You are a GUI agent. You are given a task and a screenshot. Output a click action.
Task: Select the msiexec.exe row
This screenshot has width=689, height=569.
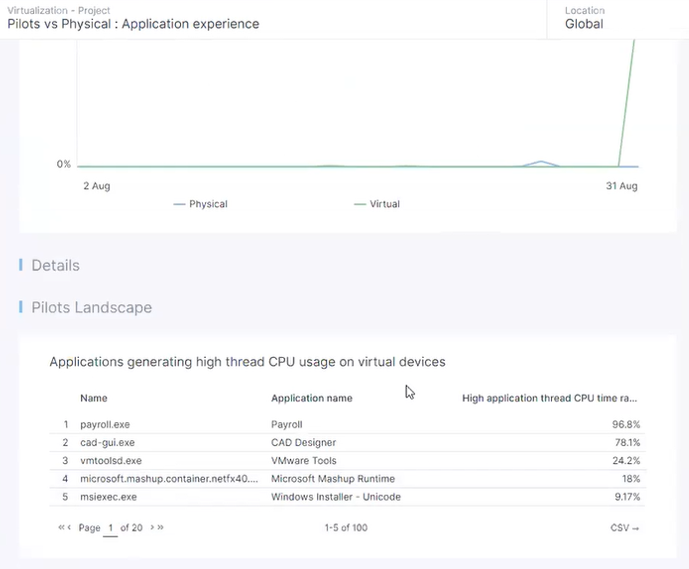(x=108, y=496)
